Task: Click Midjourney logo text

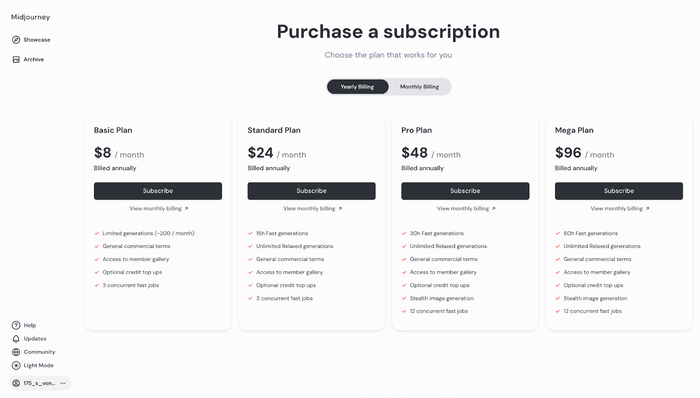Action: [30, 17]
